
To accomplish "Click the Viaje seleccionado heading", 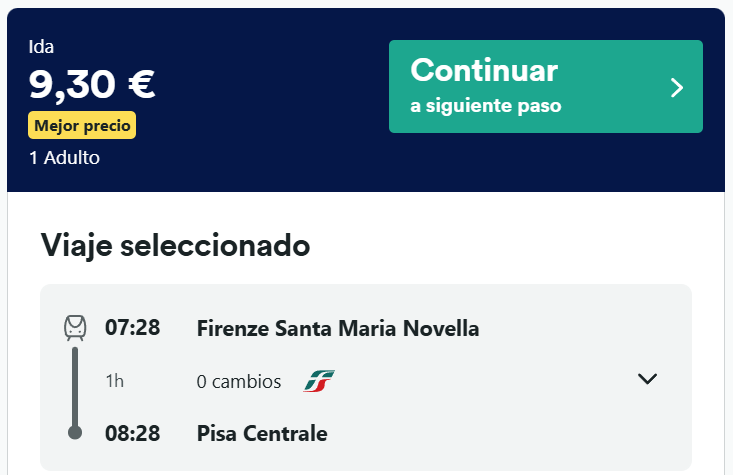I will [175, 245].
